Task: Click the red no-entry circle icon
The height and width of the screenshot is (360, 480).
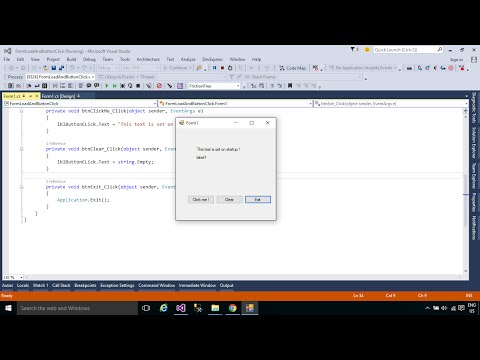Action: [159, 86]
